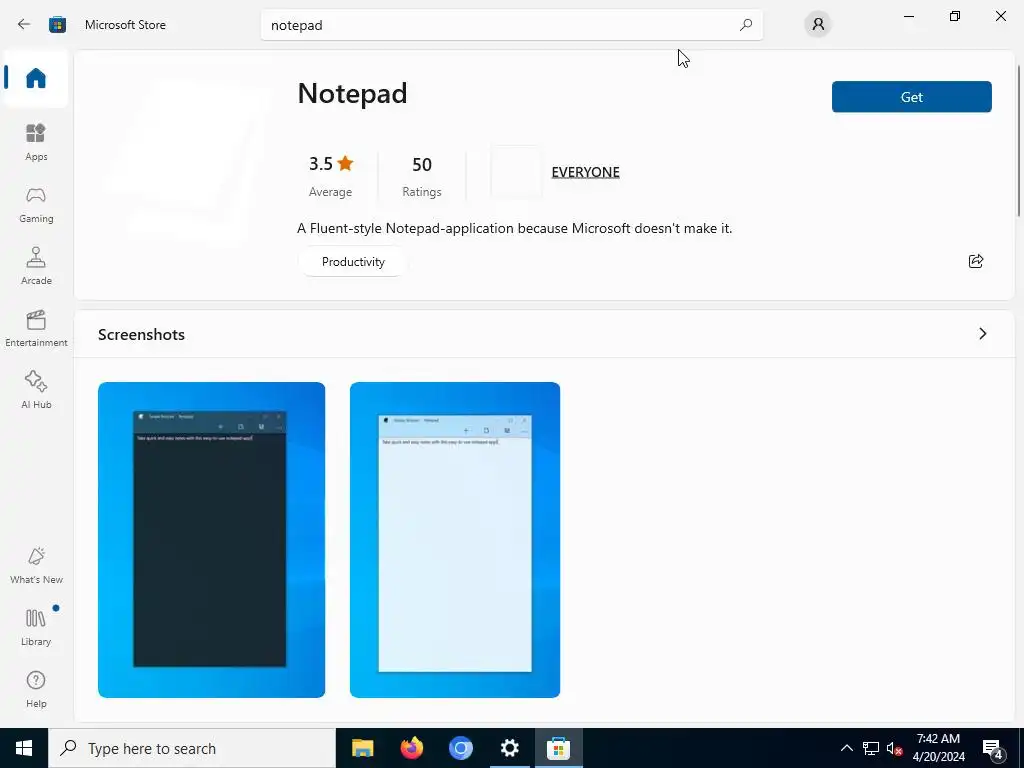This screenshot has height=768, width=1024.
Task: Click Get to install Notepad
Action: click(912, 97)
